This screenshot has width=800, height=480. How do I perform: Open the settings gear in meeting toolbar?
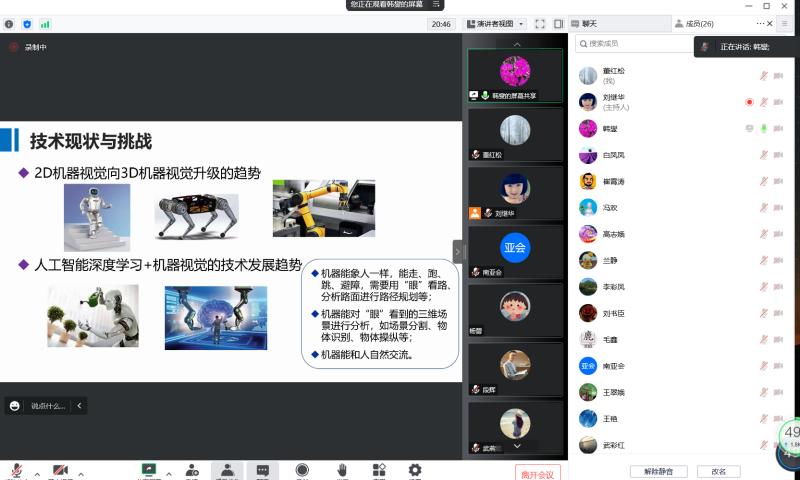[414, 470]
